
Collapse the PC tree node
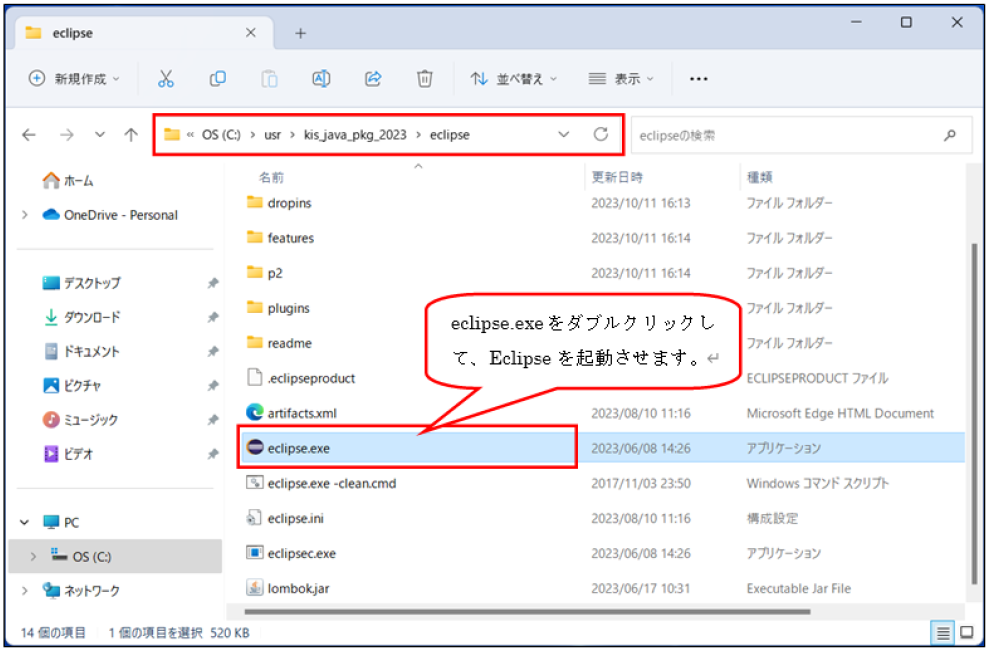click(24, 522)
